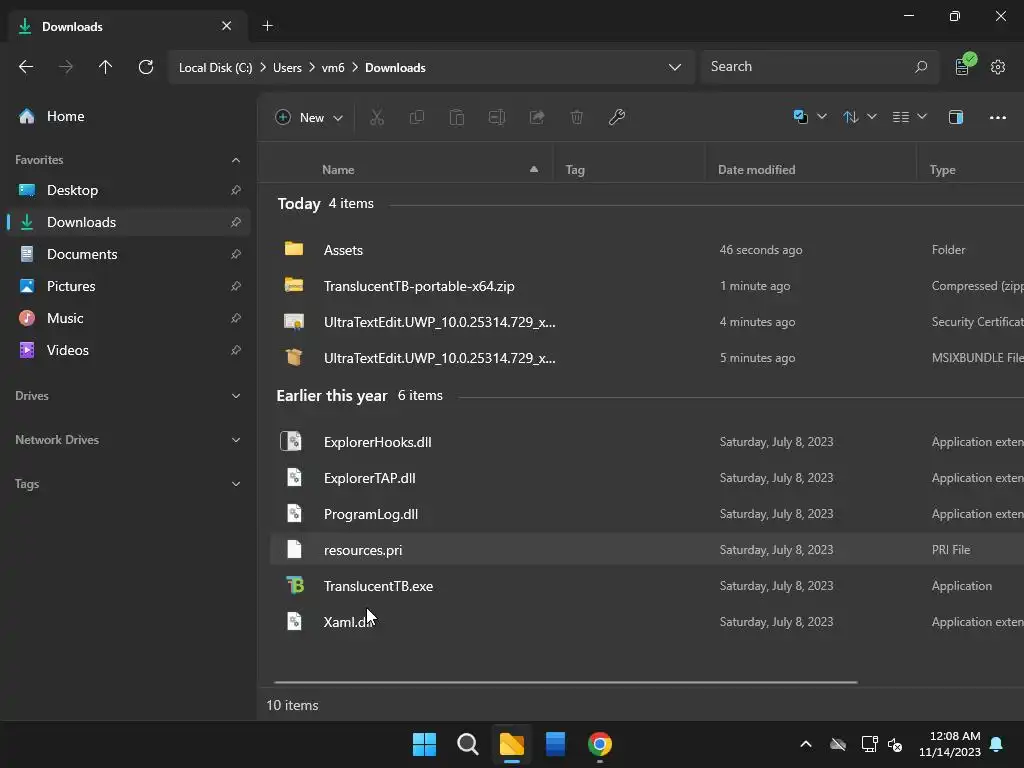
Task: Expand the Tags section
Action: (x=236, y=484)
